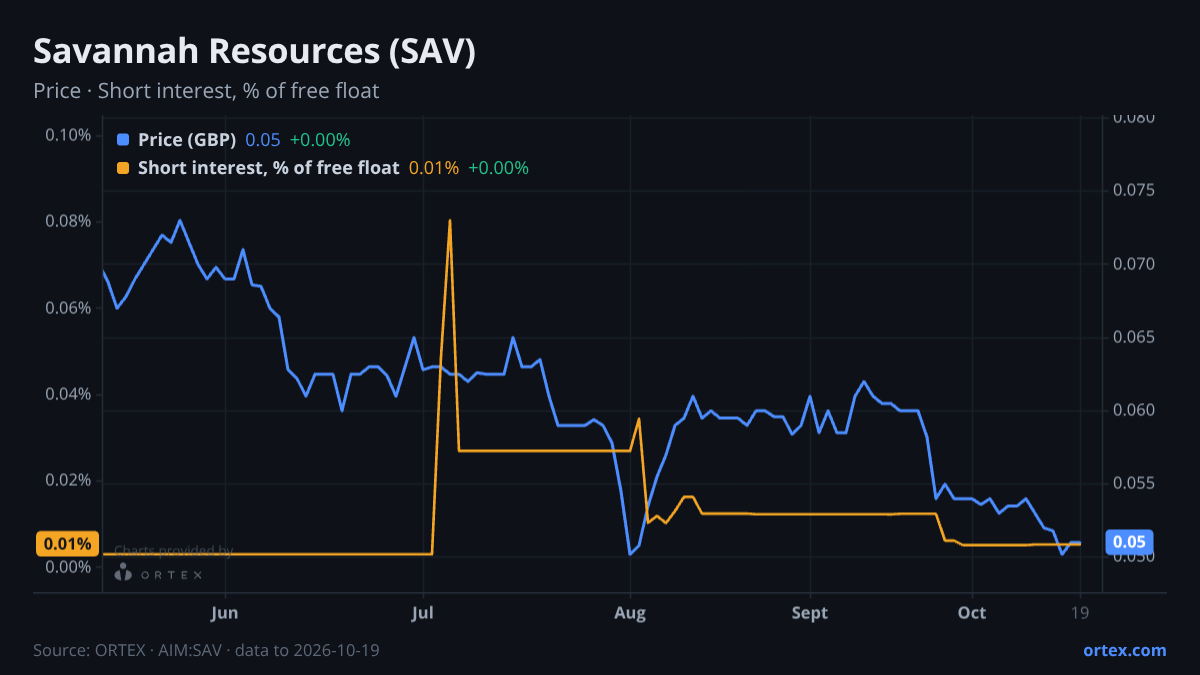Select the 'Short interest, % of free float' legend label
Viewport: 1200px width, 675px height.
(268, 168)
